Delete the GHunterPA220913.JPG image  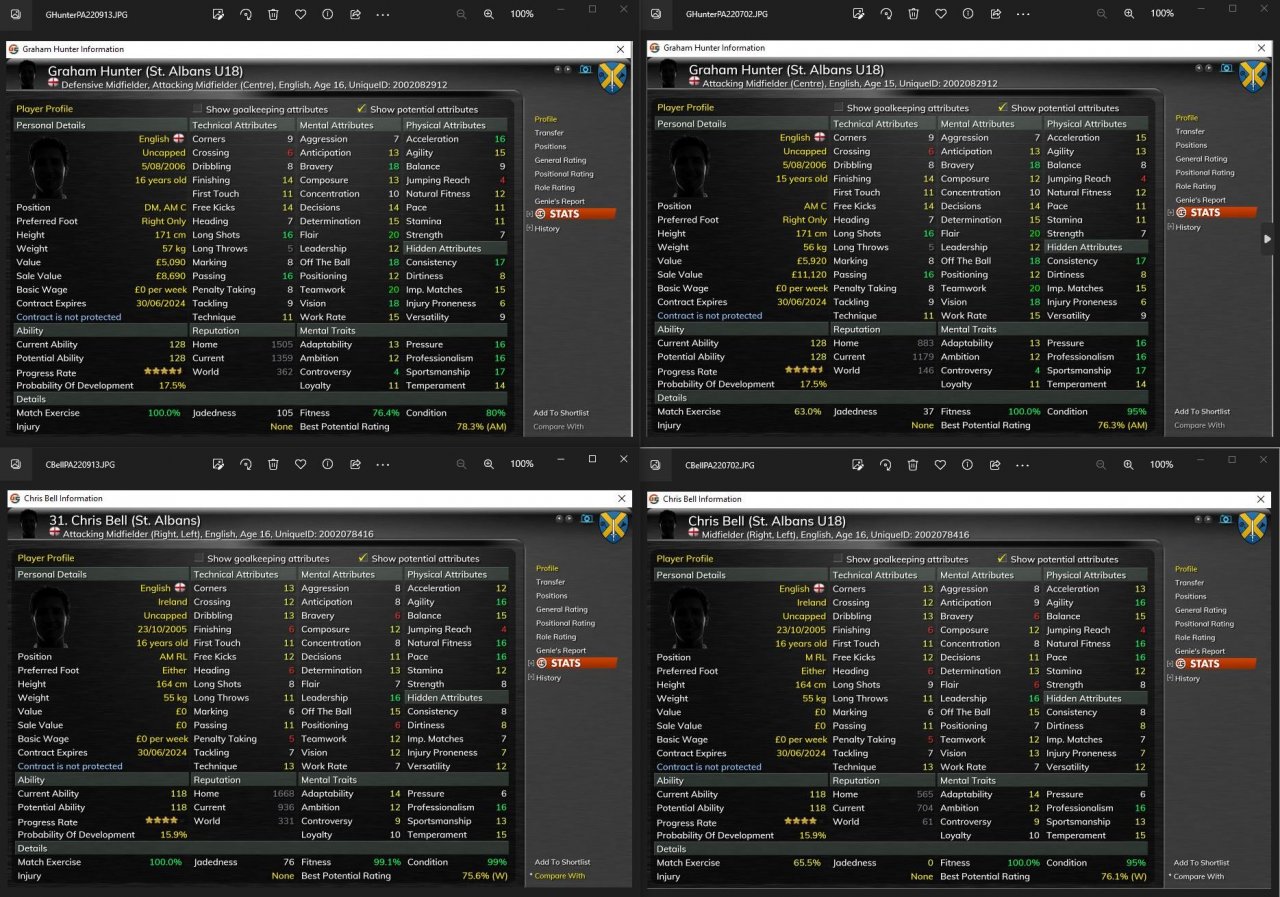273,15
